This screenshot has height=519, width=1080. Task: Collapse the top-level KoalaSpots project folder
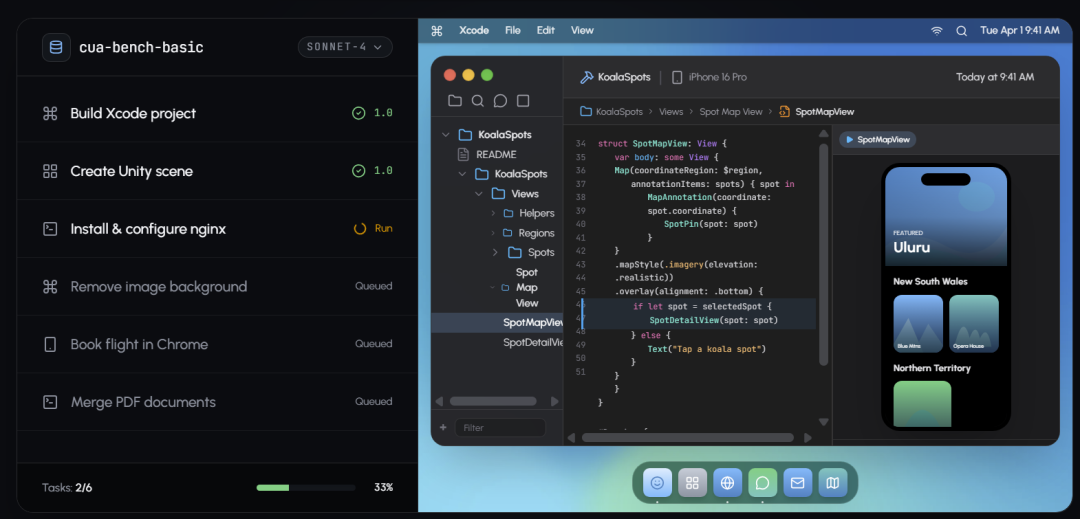[446, 135]
